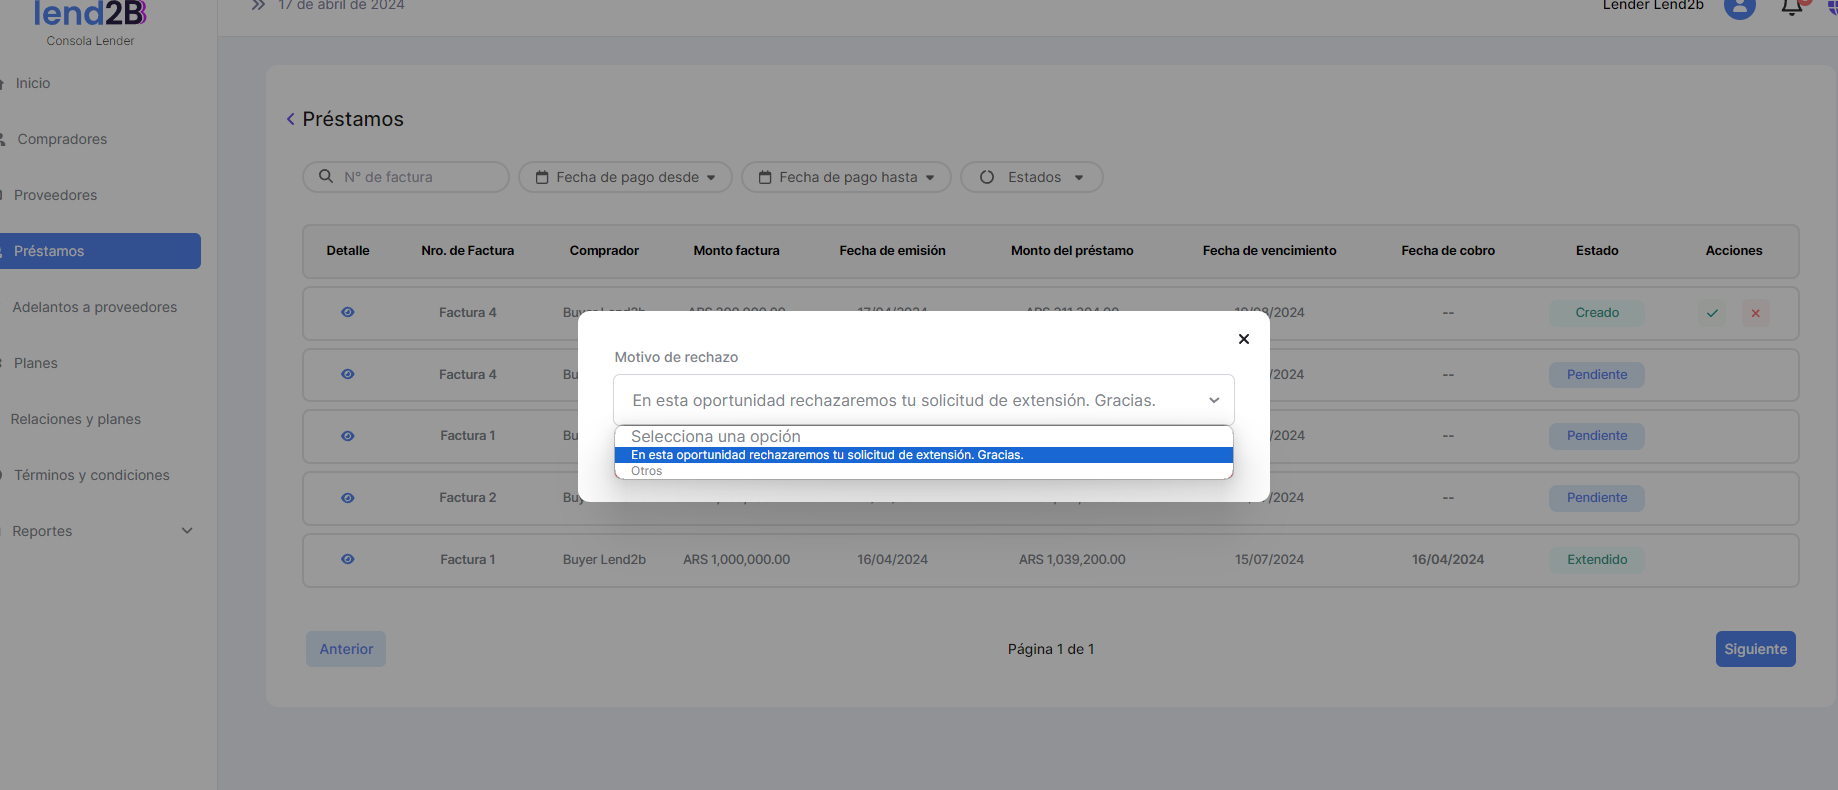The height and width of the screenshot is (790, 1838).
Task: Open the Estados filter dropdown
Action: (x=1031, y=177)
